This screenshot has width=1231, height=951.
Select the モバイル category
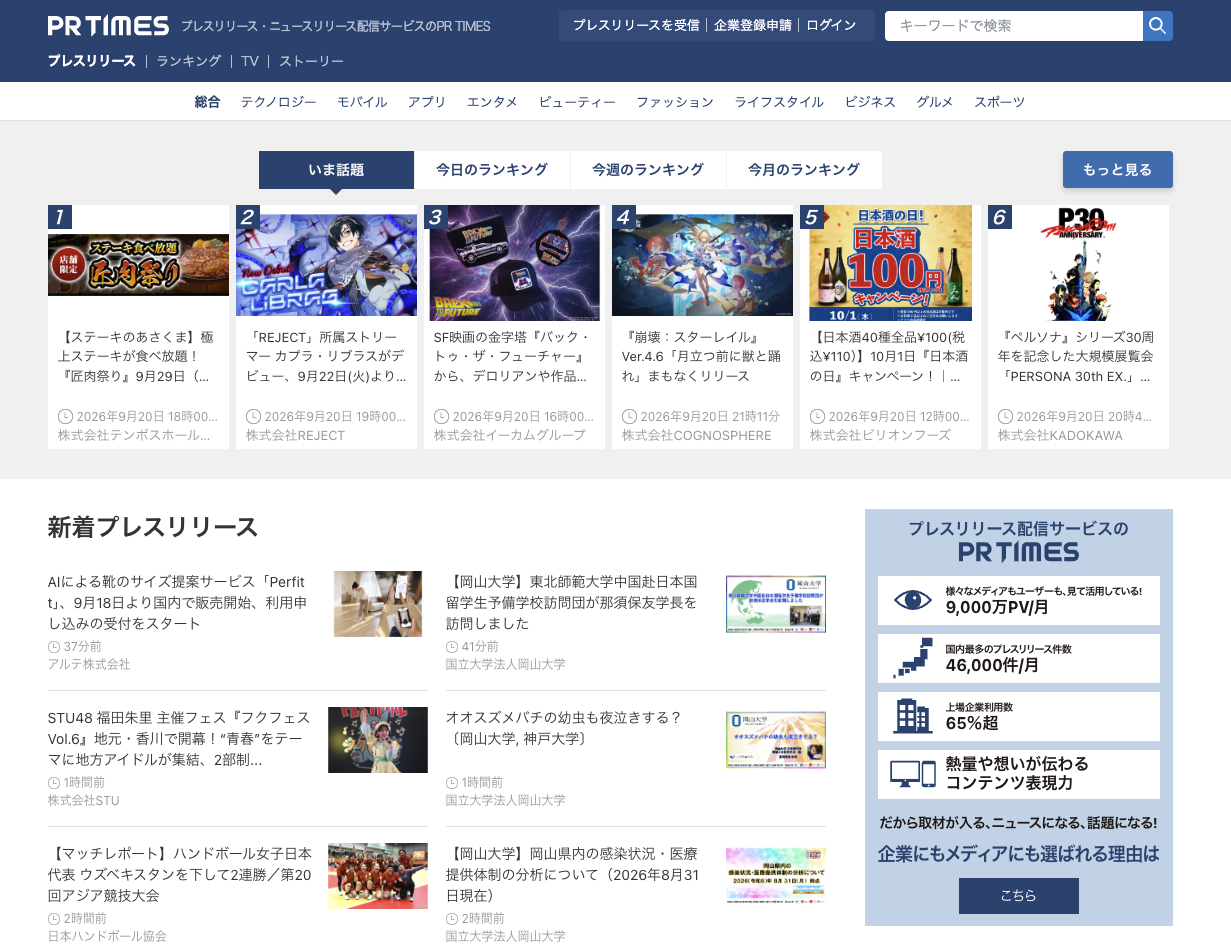click(x=362, y=102)
